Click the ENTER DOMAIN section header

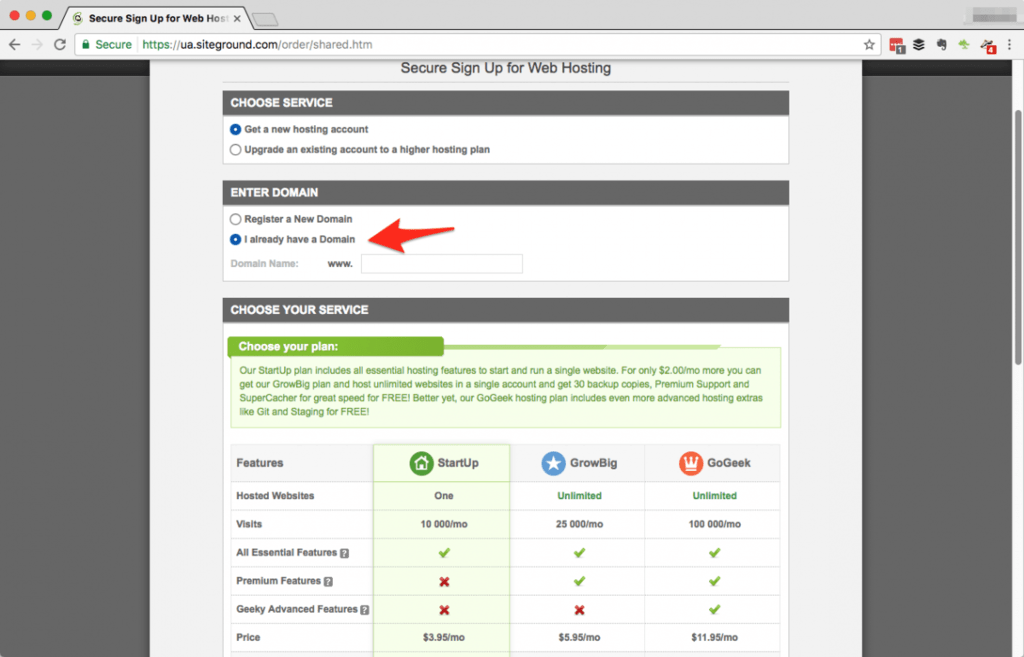click(x=505, y=193)
